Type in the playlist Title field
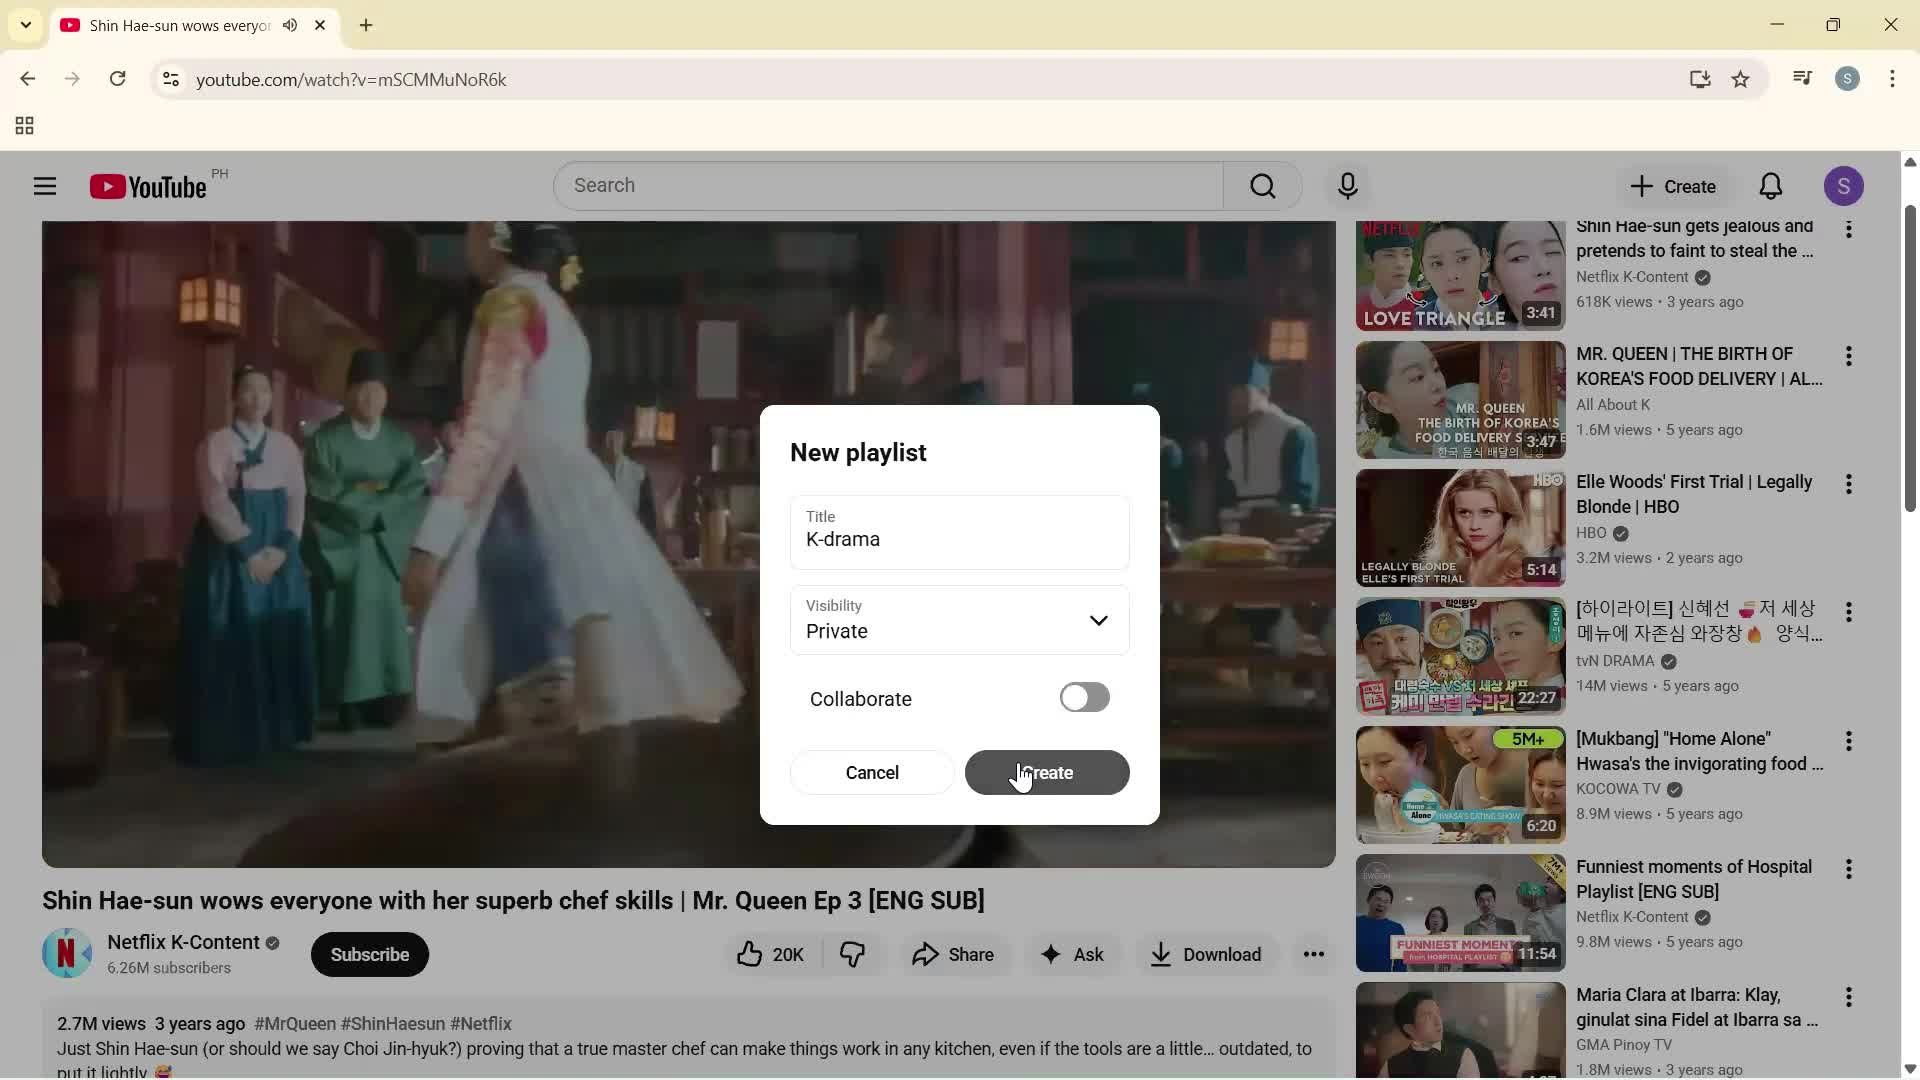This screenshot has height=1080, width=1920. (958, 539)
